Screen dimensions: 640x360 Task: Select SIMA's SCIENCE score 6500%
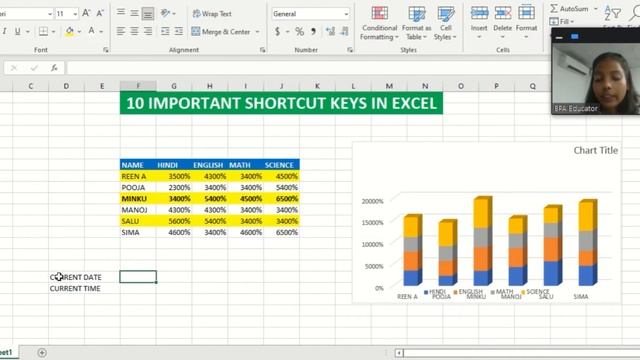(282, 232)
